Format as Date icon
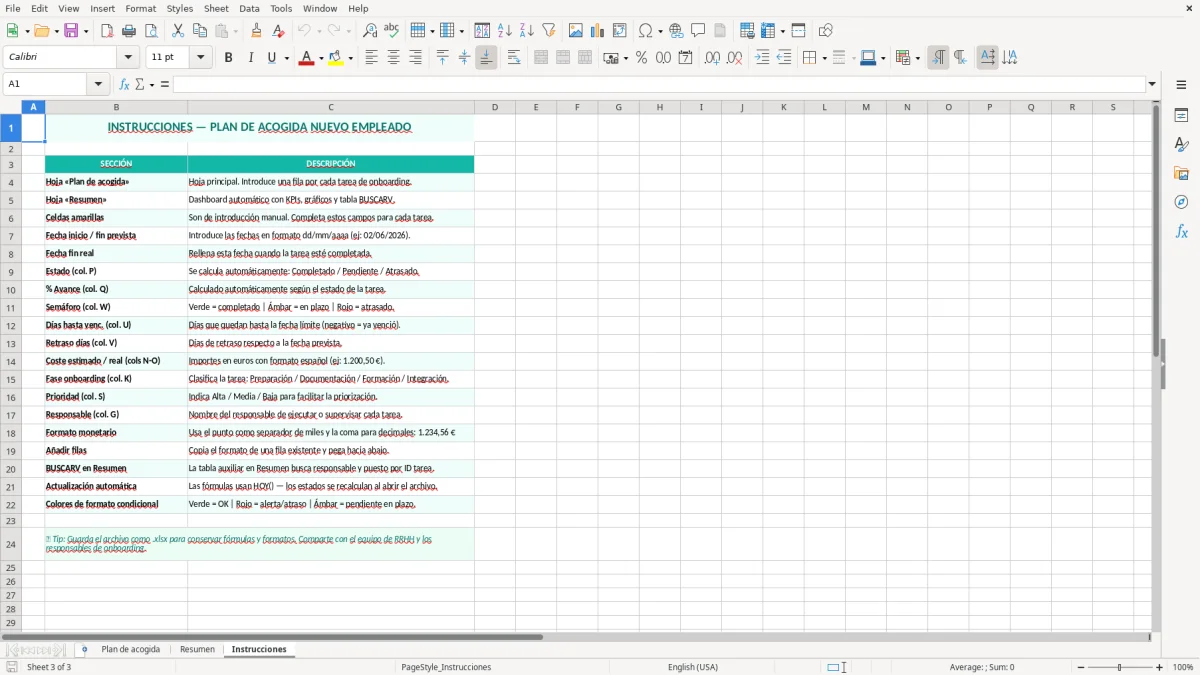The width and height of the screenshot is (1200, 675). 685,58
